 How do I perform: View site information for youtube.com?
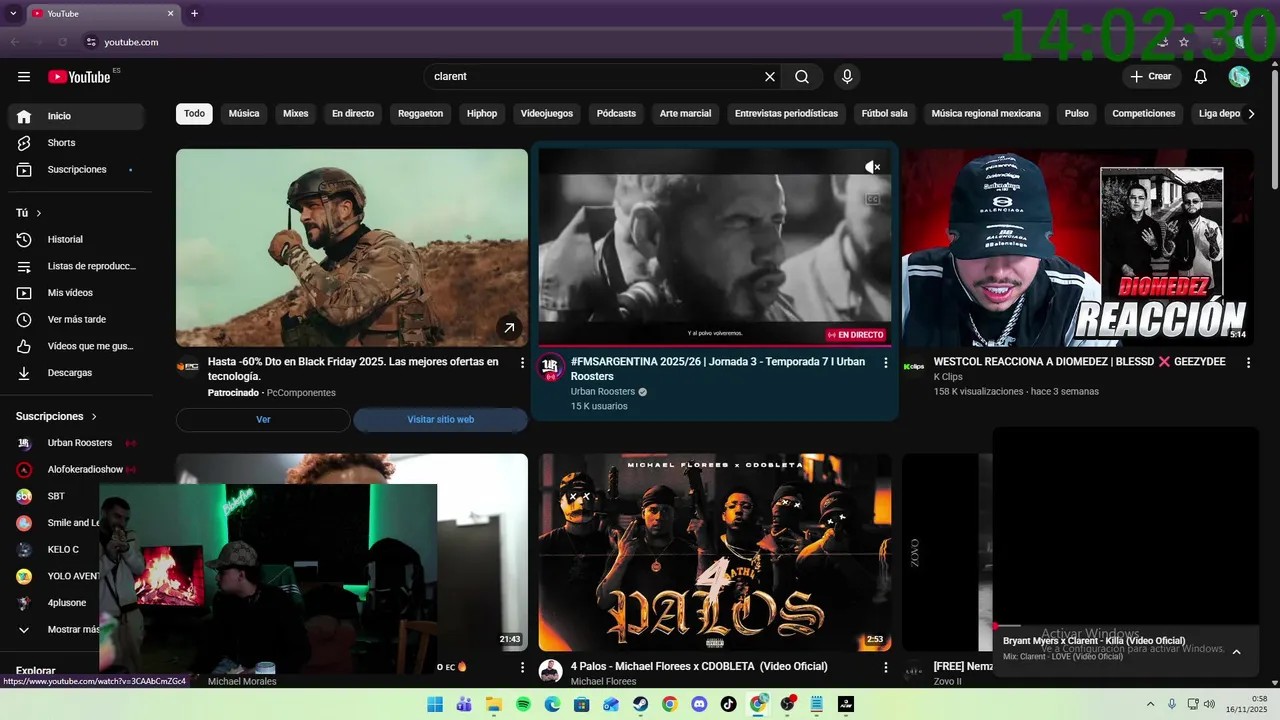pos(91,42)
